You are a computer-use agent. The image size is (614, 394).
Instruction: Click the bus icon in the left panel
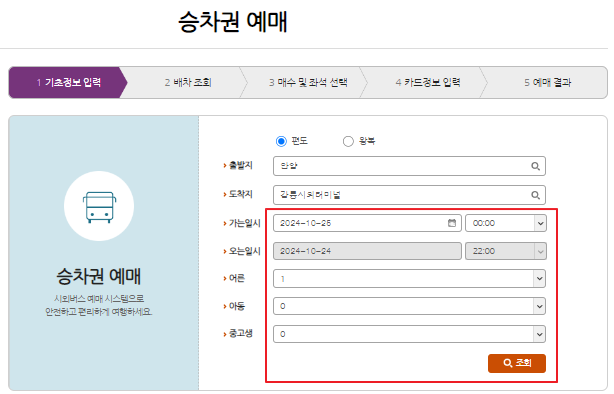click(99, 207)
